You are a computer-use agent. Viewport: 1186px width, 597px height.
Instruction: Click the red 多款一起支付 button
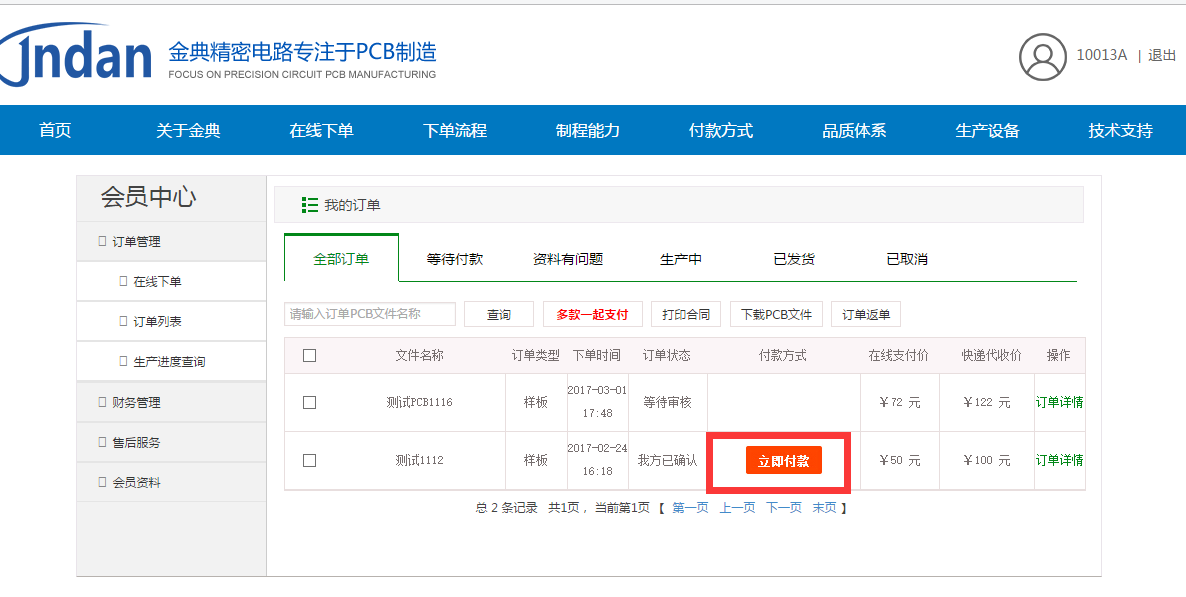593,314
